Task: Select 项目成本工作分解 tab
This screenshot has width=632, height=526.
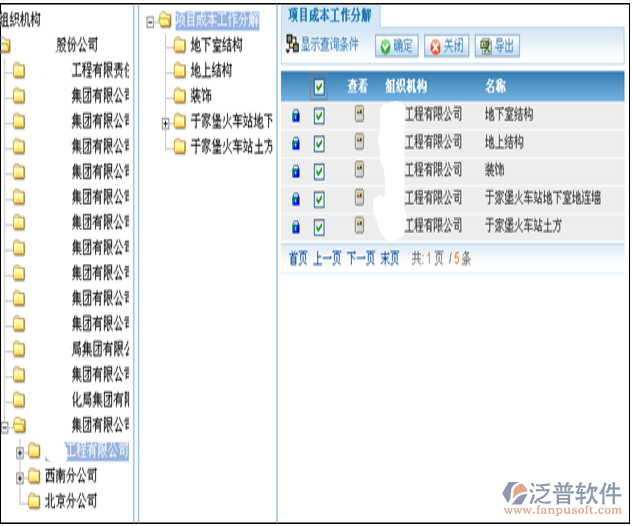Action: (x=330, y=16)
